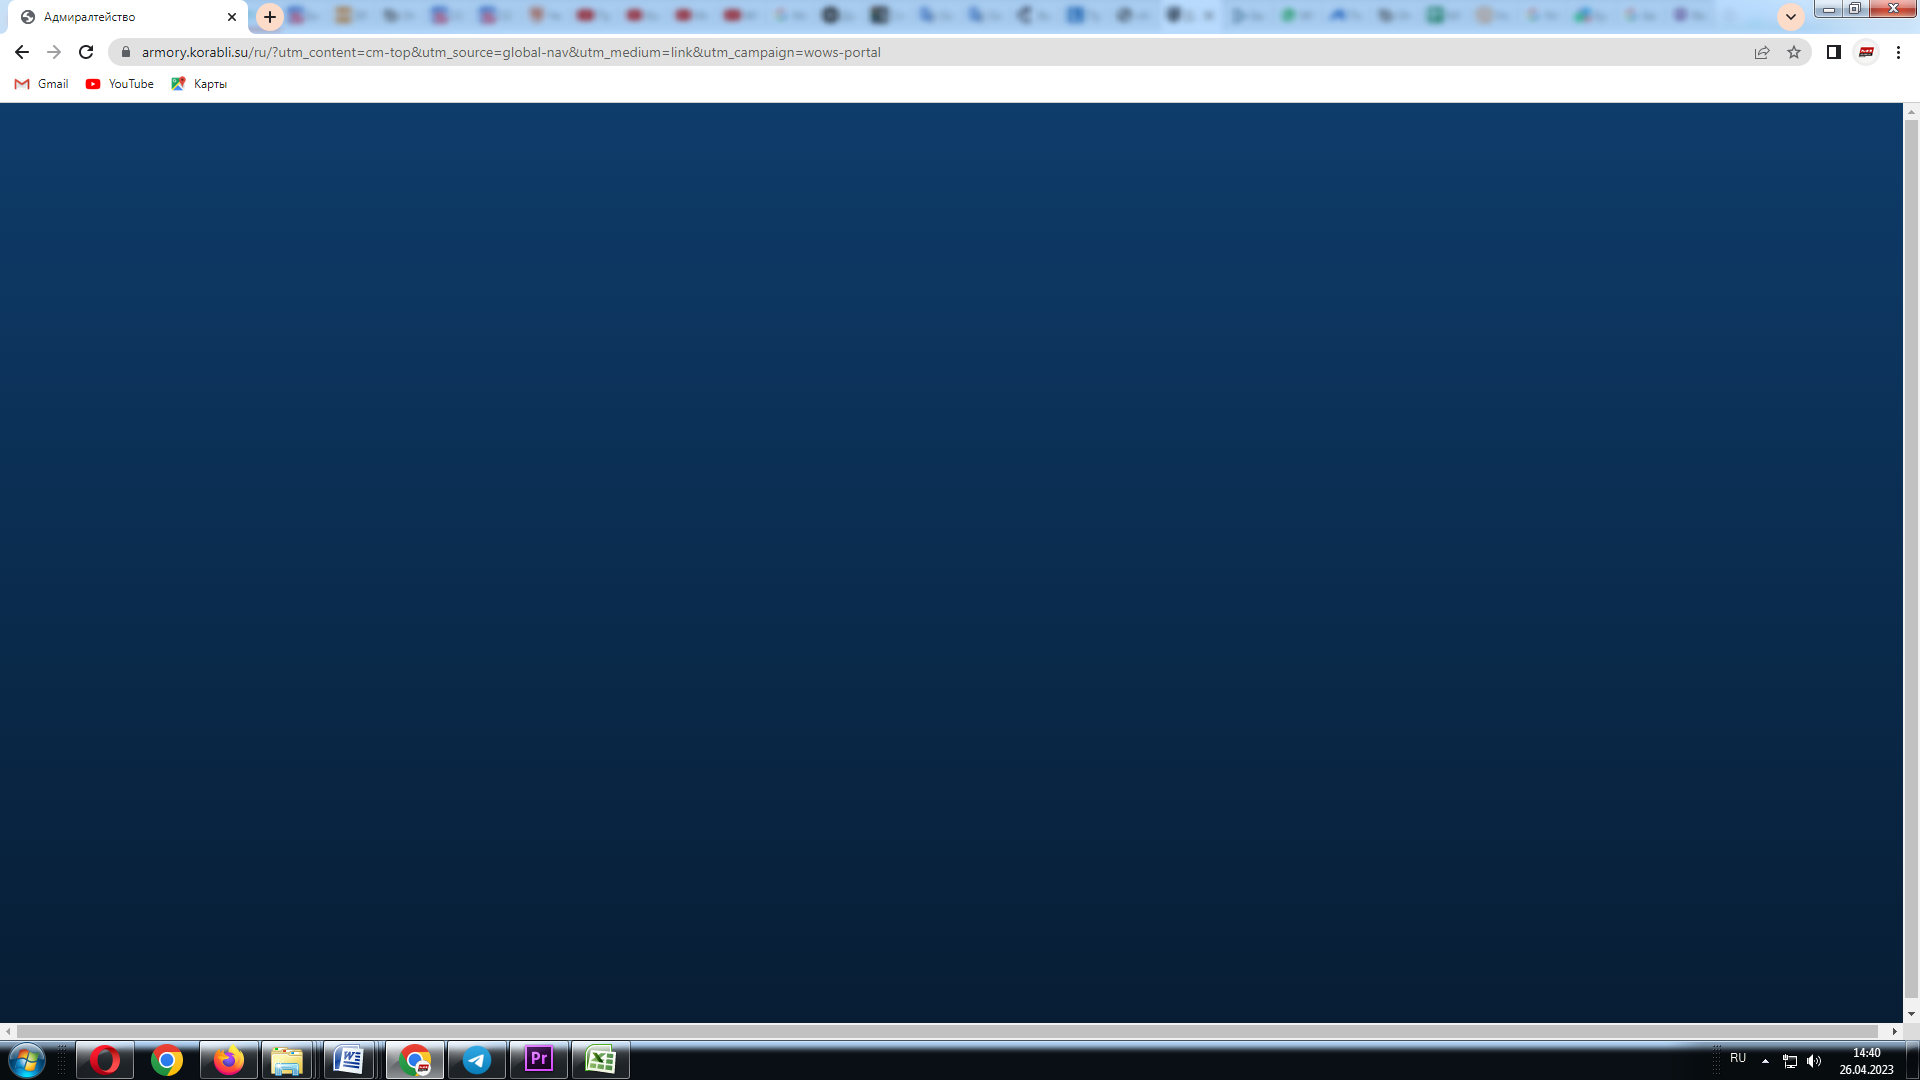This screenshot has height=1080, width=1920.
Task: Share this page using the share icon
Action: 1762,52
